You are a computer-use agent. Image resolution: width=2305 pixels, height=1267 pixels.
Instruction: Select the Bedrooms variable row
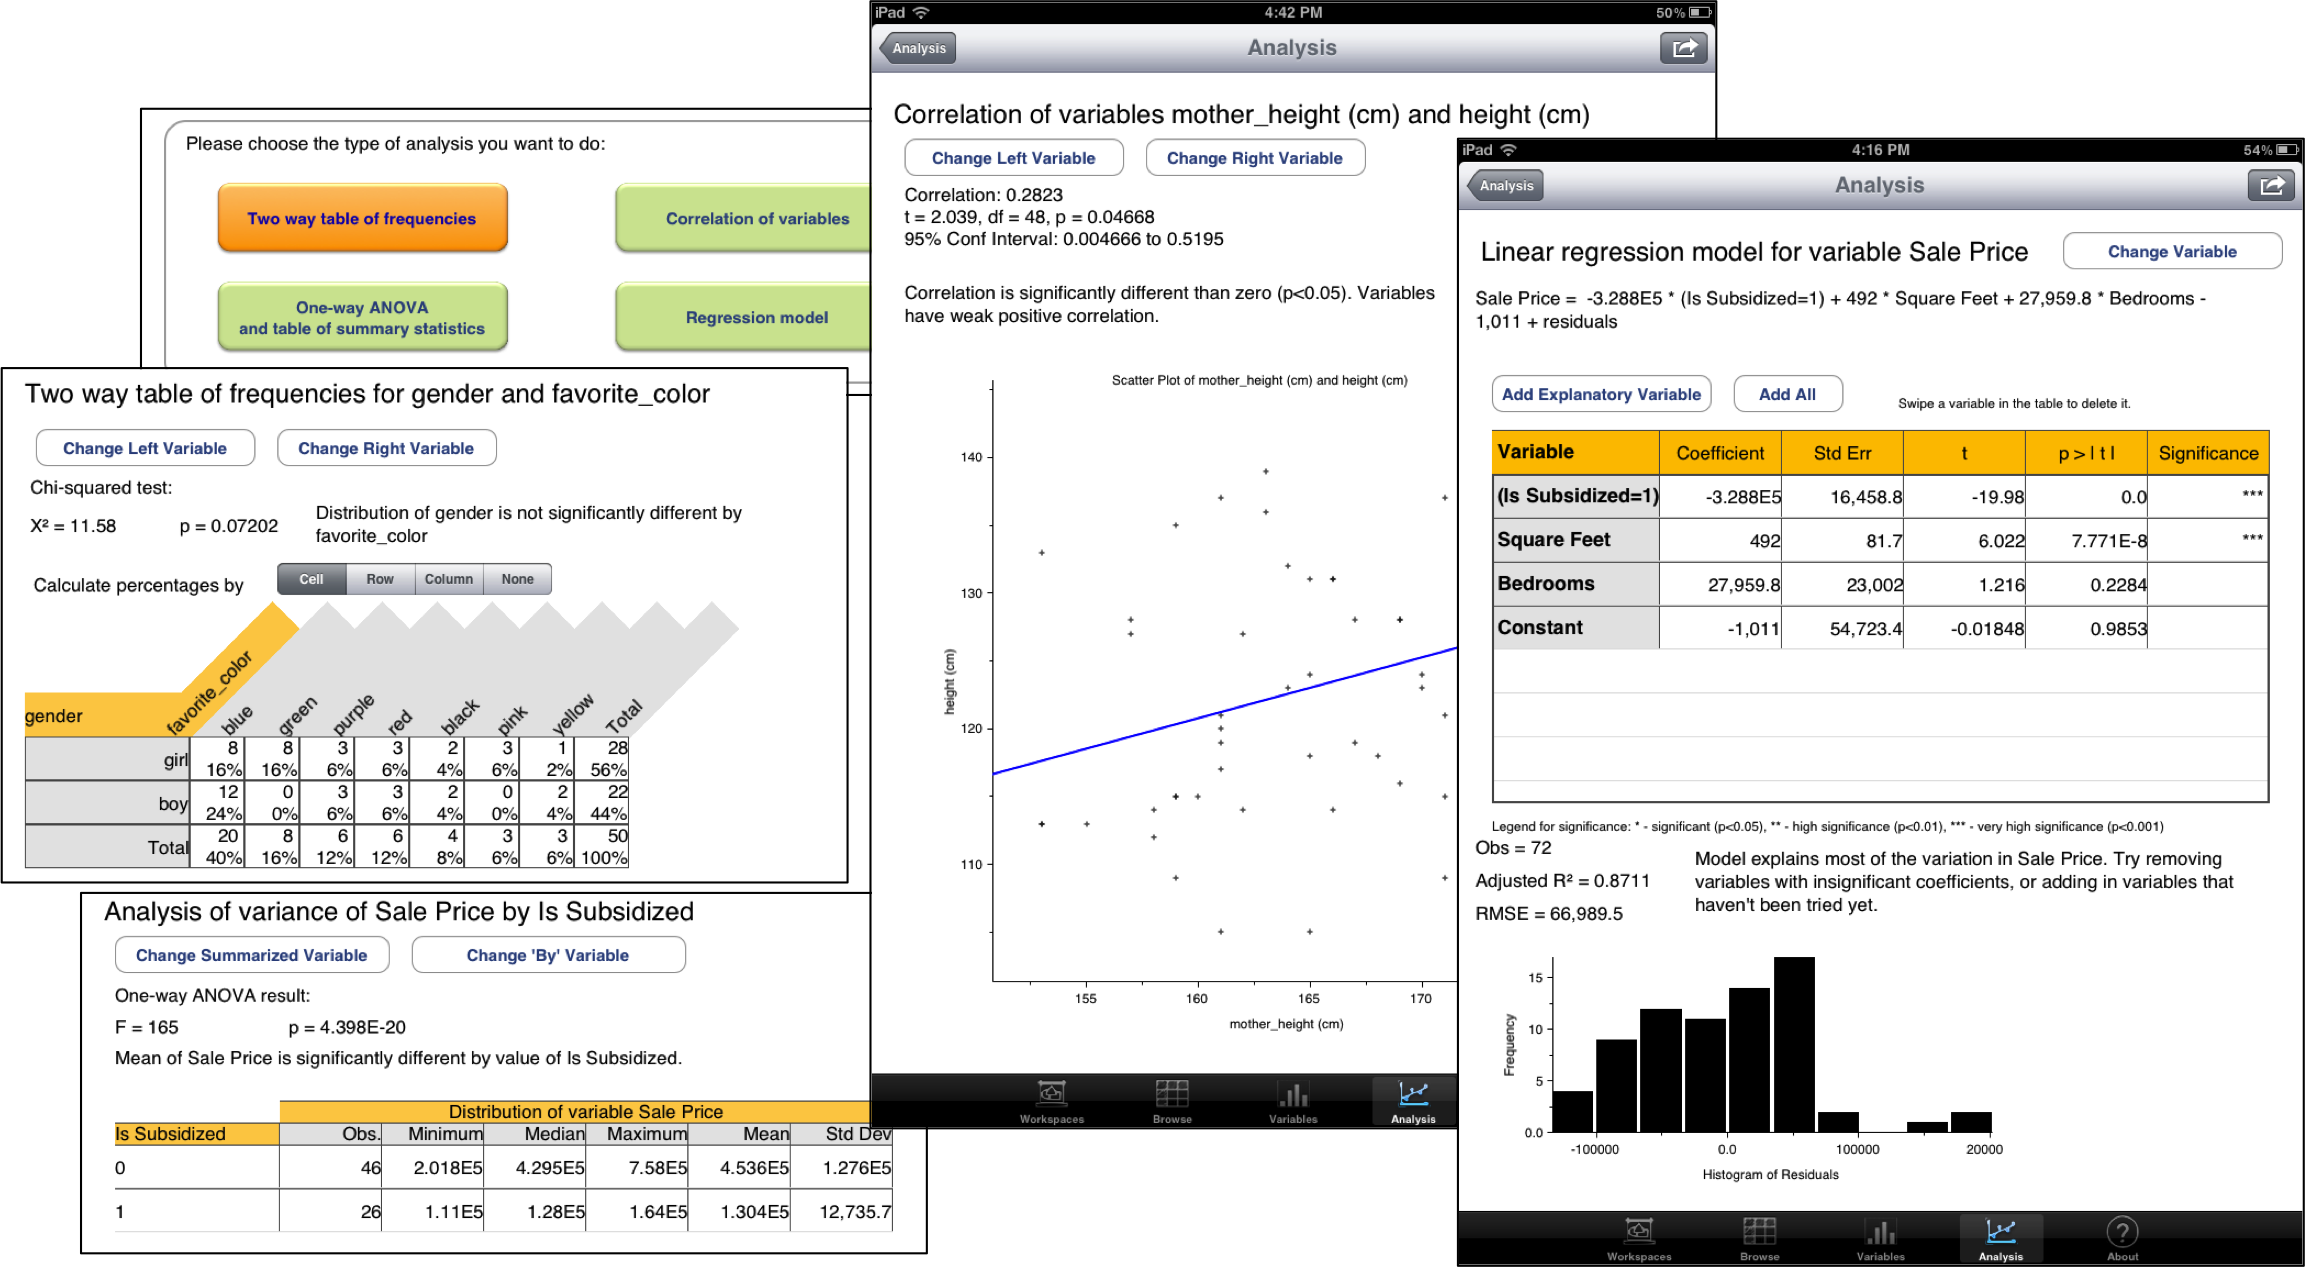pyautogui.click(x=1880, y=584)
